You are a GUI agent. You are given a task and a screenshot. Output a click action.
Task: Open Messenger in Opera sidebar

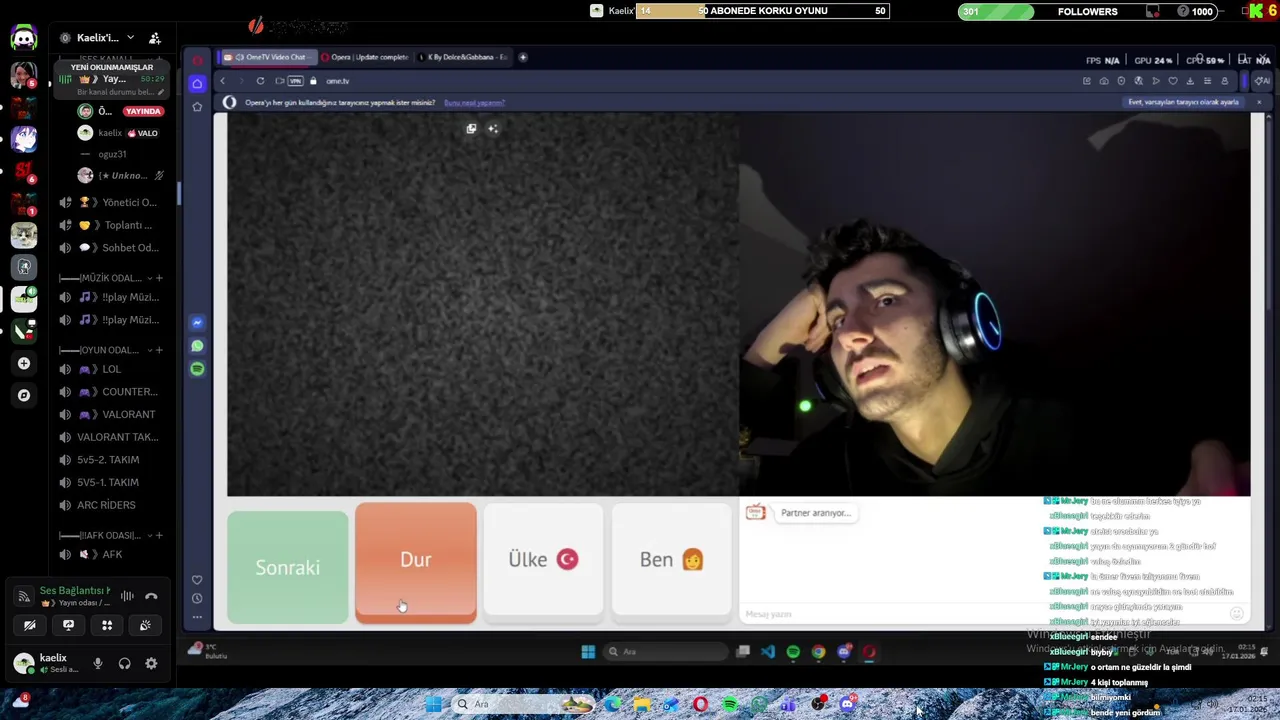click(197, 323)
